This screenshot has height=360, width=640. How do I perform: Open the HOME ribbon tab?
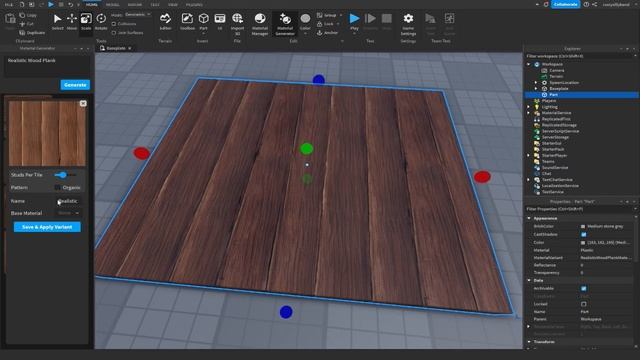pyautogui.click(x=92, y=4)
